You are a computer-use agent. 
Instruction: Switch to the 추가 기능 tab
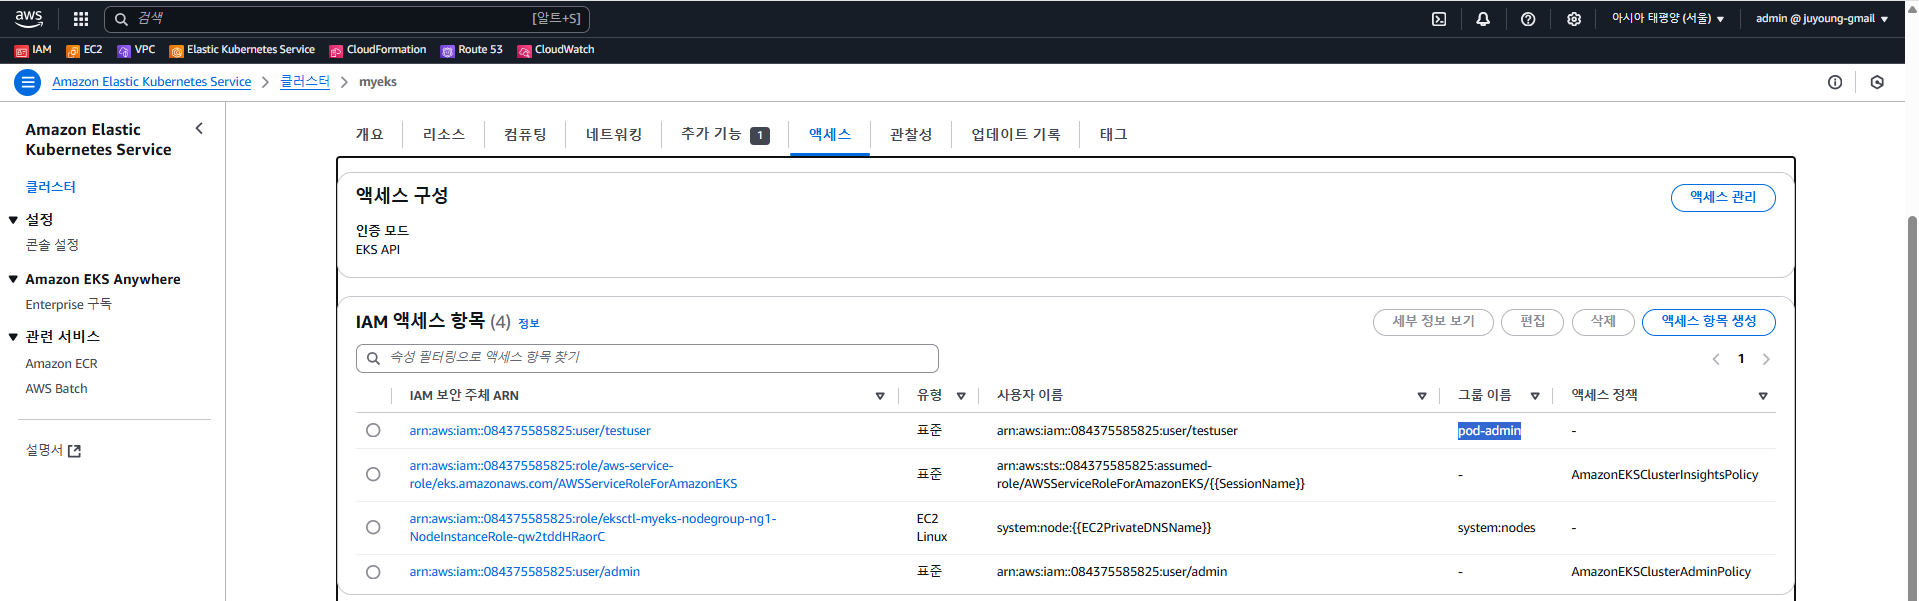click(x=725, y=134)
